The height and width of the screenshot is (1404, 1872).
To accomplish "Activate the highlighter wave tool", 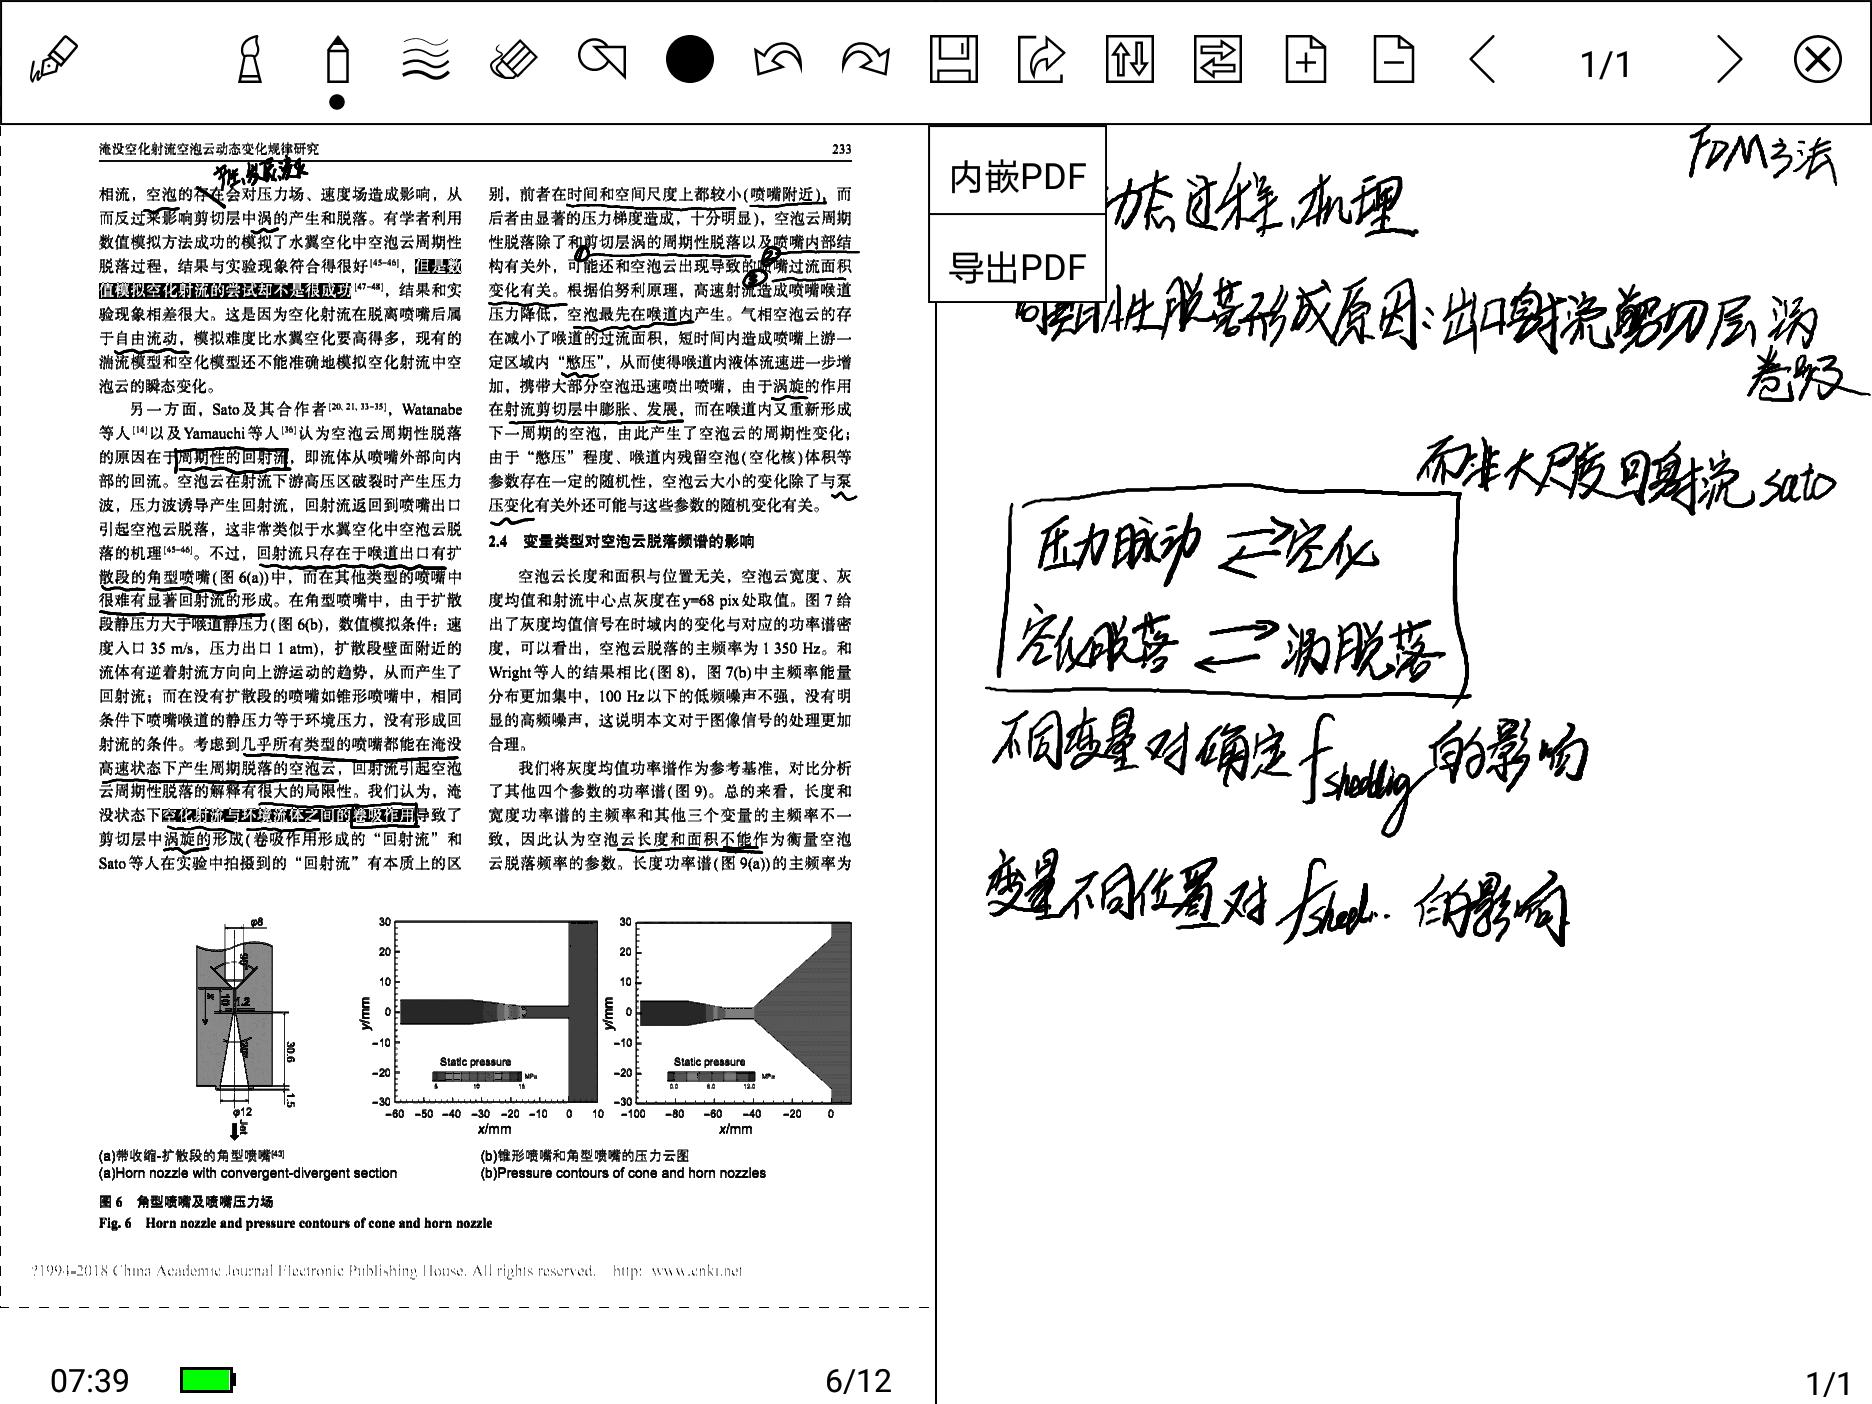I will tap(424, 62).
